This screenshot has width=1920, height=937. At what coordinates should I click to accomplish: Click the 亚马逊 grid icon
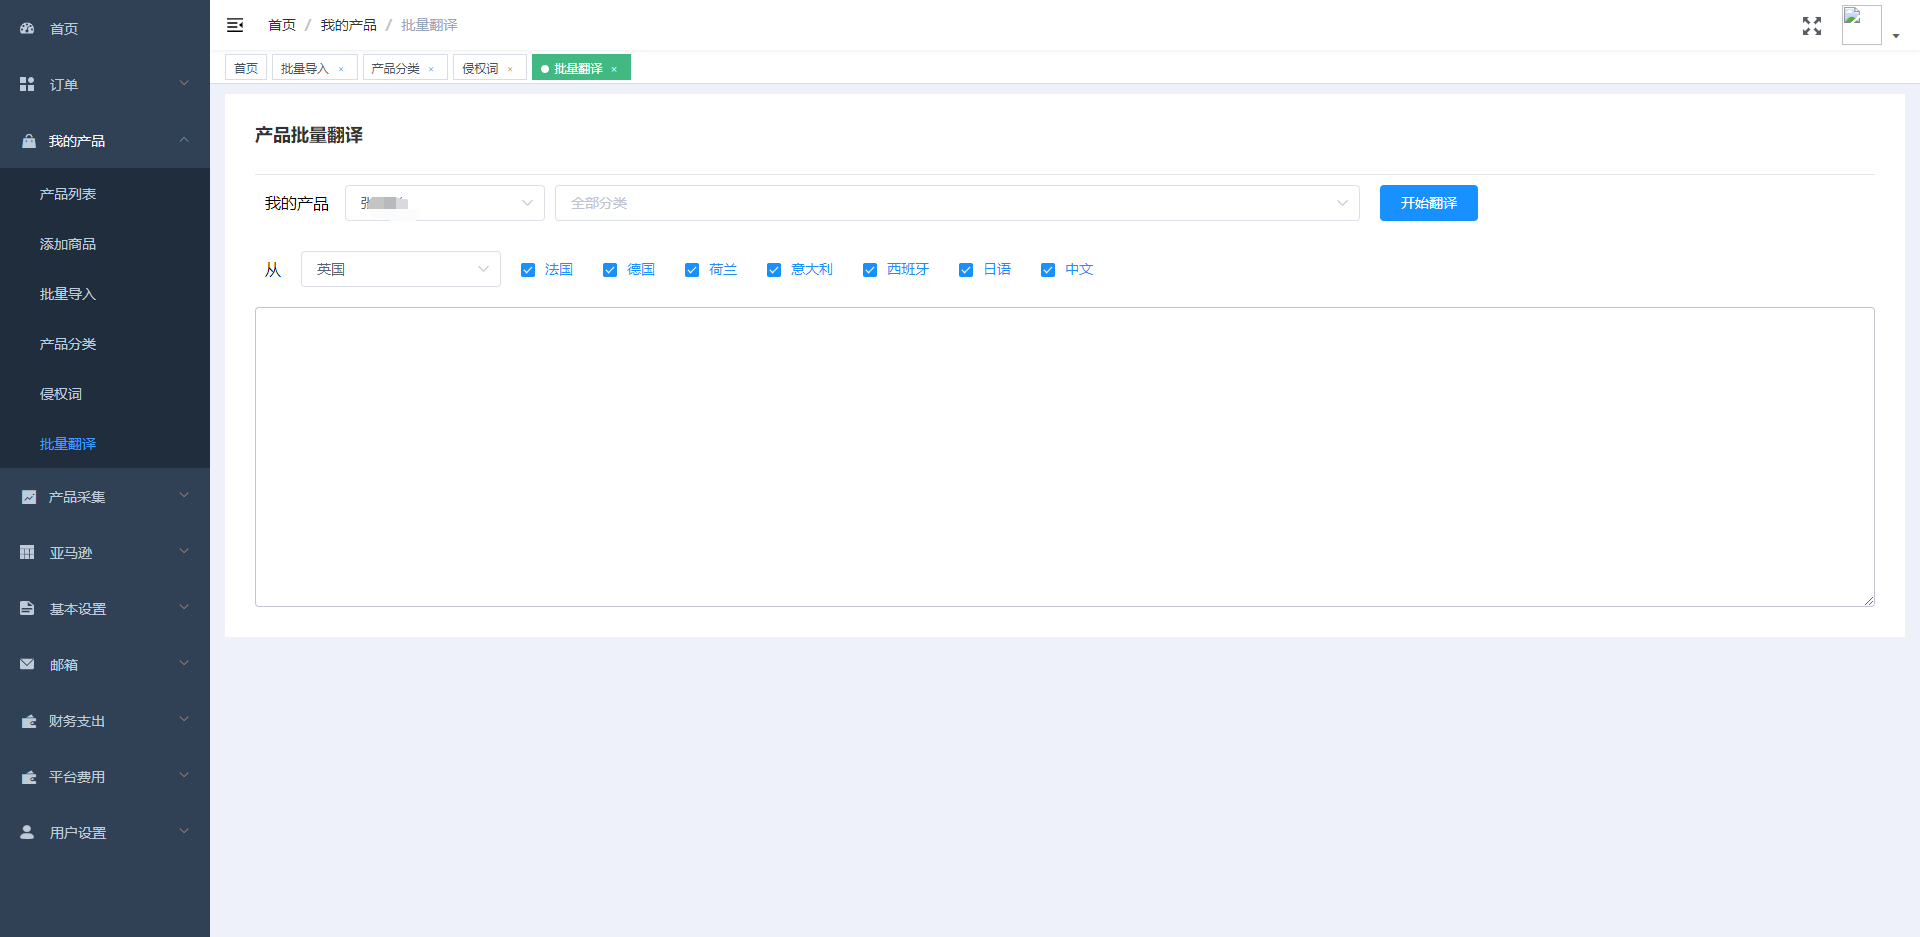coord(27,553)
